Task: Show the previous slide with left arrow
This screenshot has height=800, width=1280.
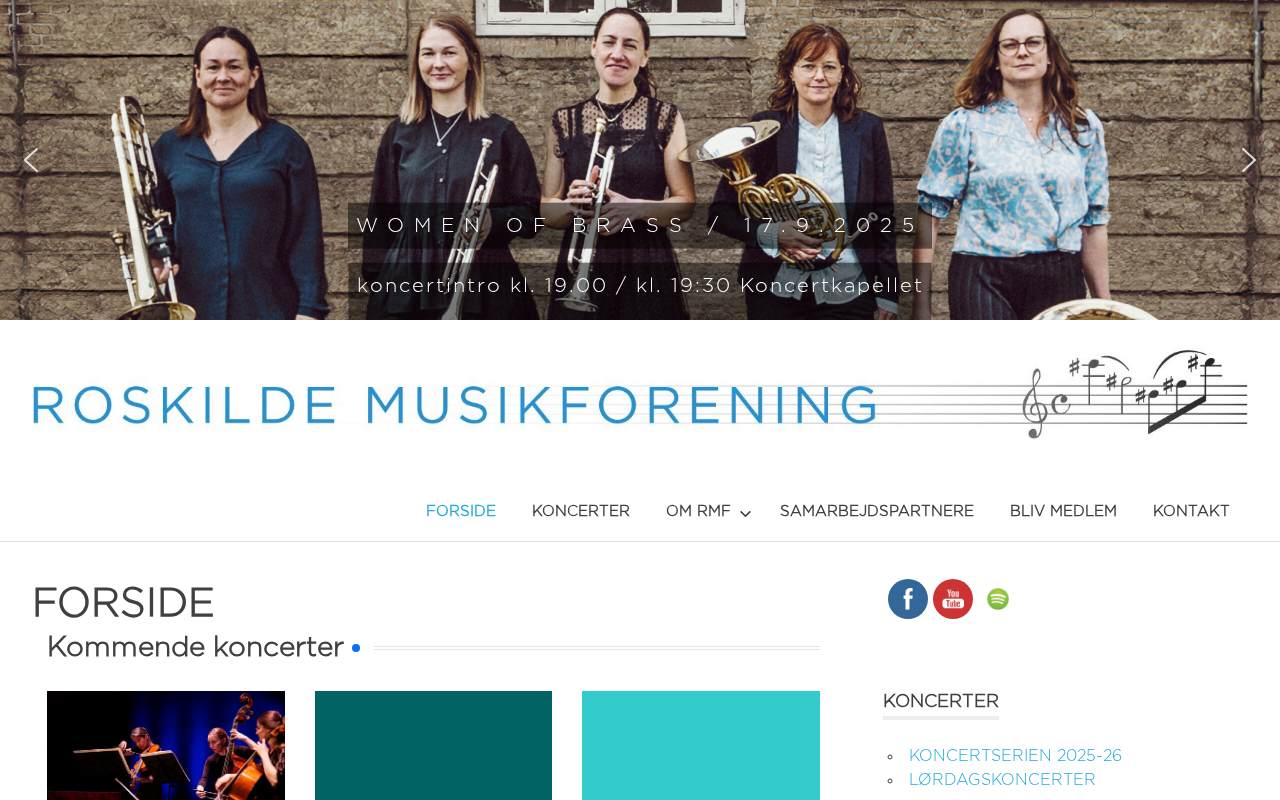Action: [31, 160]
